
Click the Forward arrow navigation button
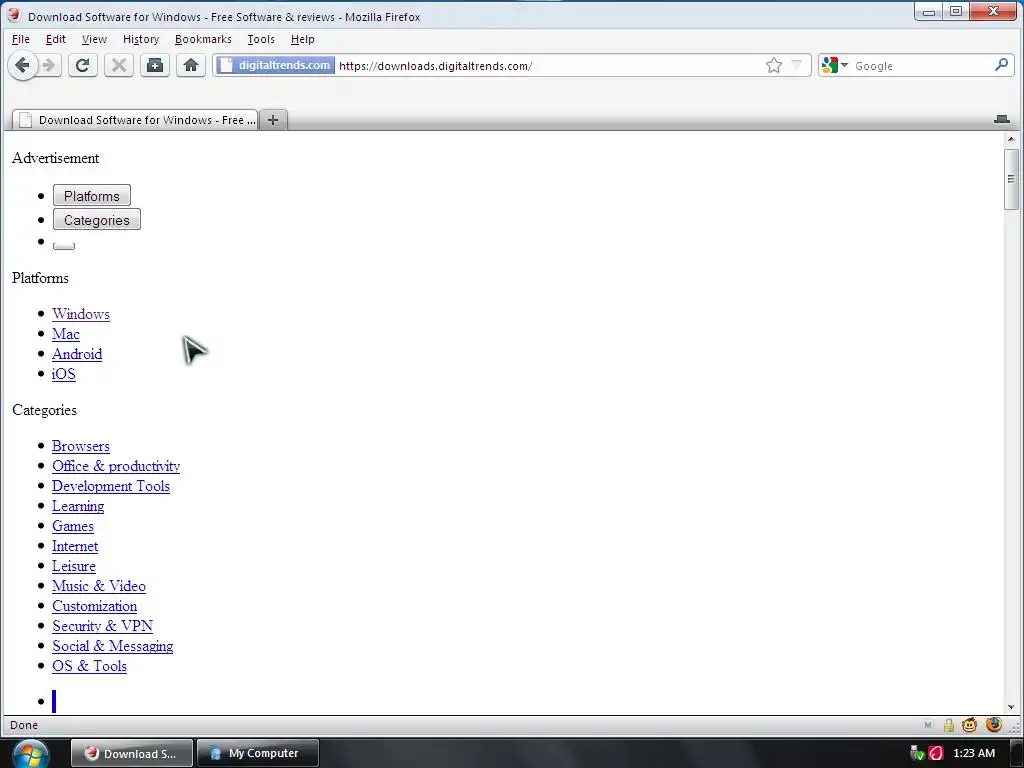(50, 65)
